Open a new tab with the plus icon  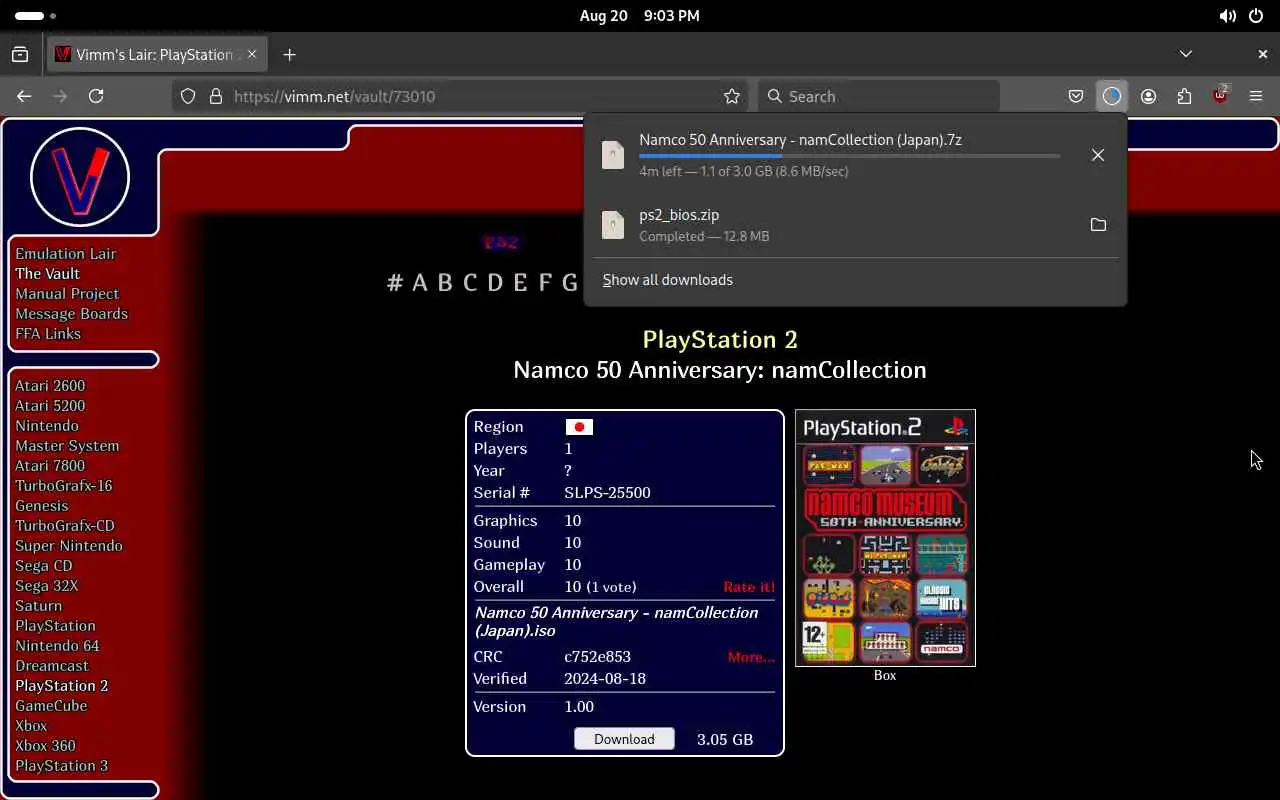(289, 54)
